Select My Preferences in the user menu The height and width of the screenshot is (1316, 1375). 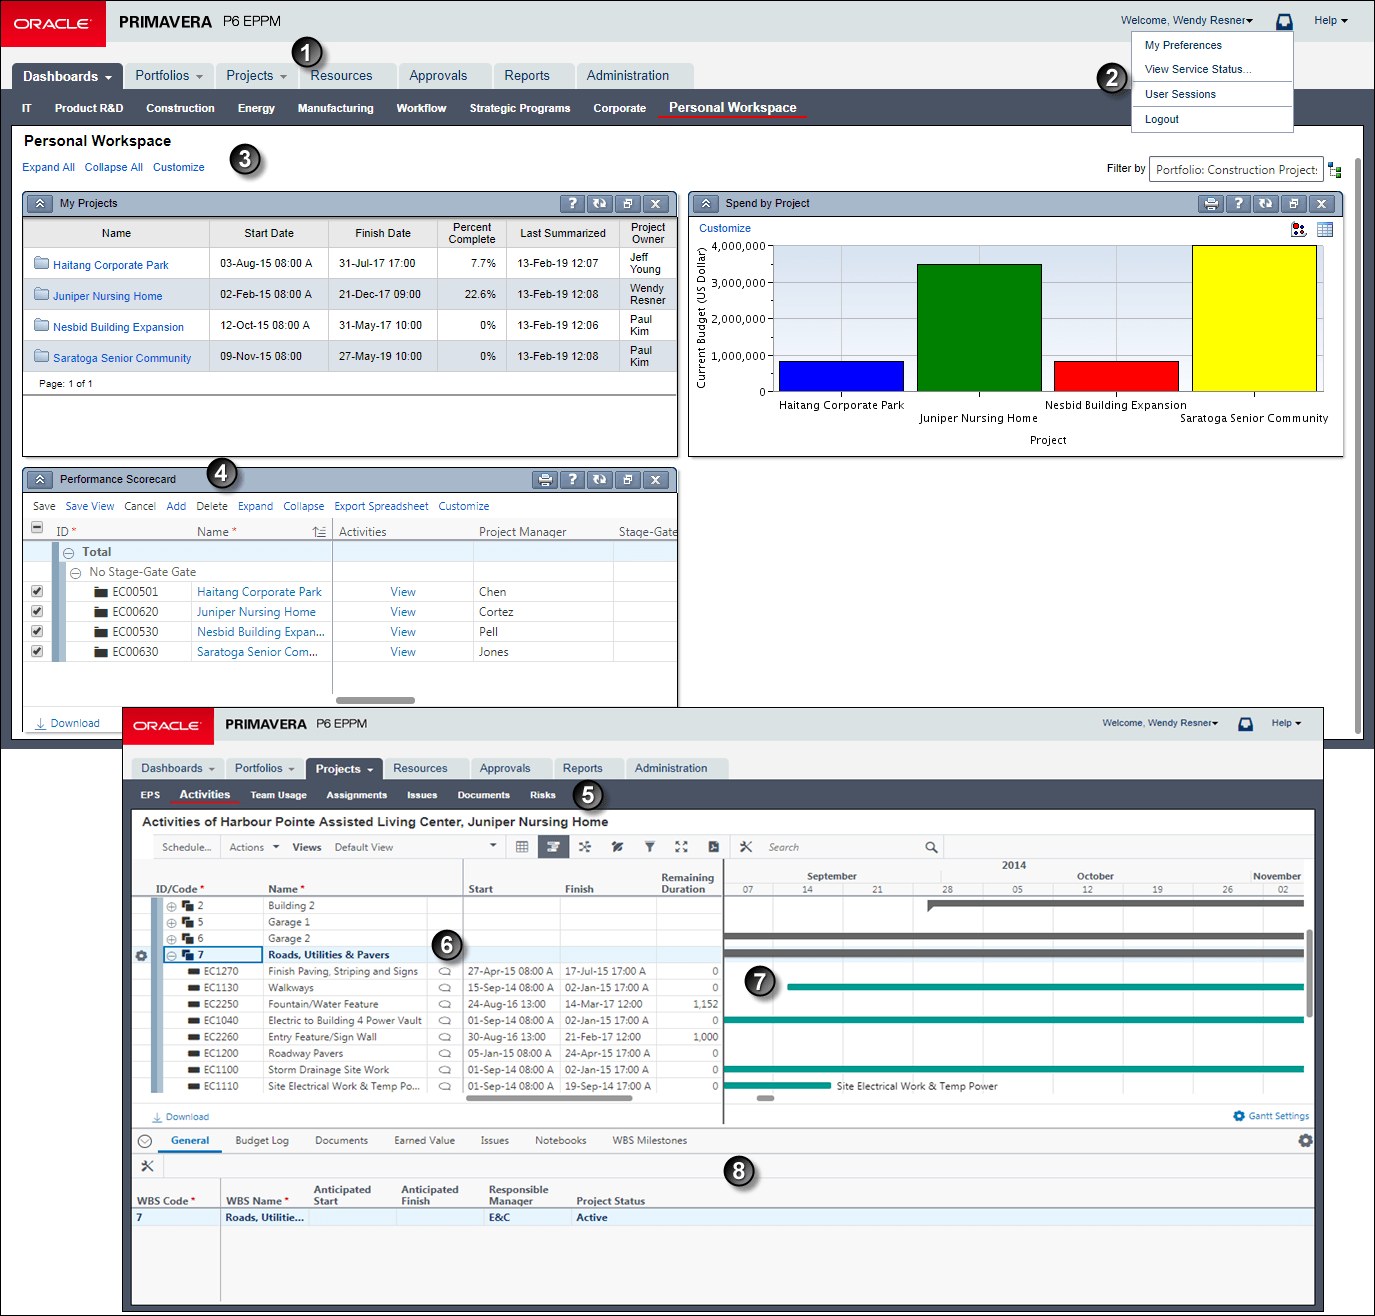(x=1183, y=45)
